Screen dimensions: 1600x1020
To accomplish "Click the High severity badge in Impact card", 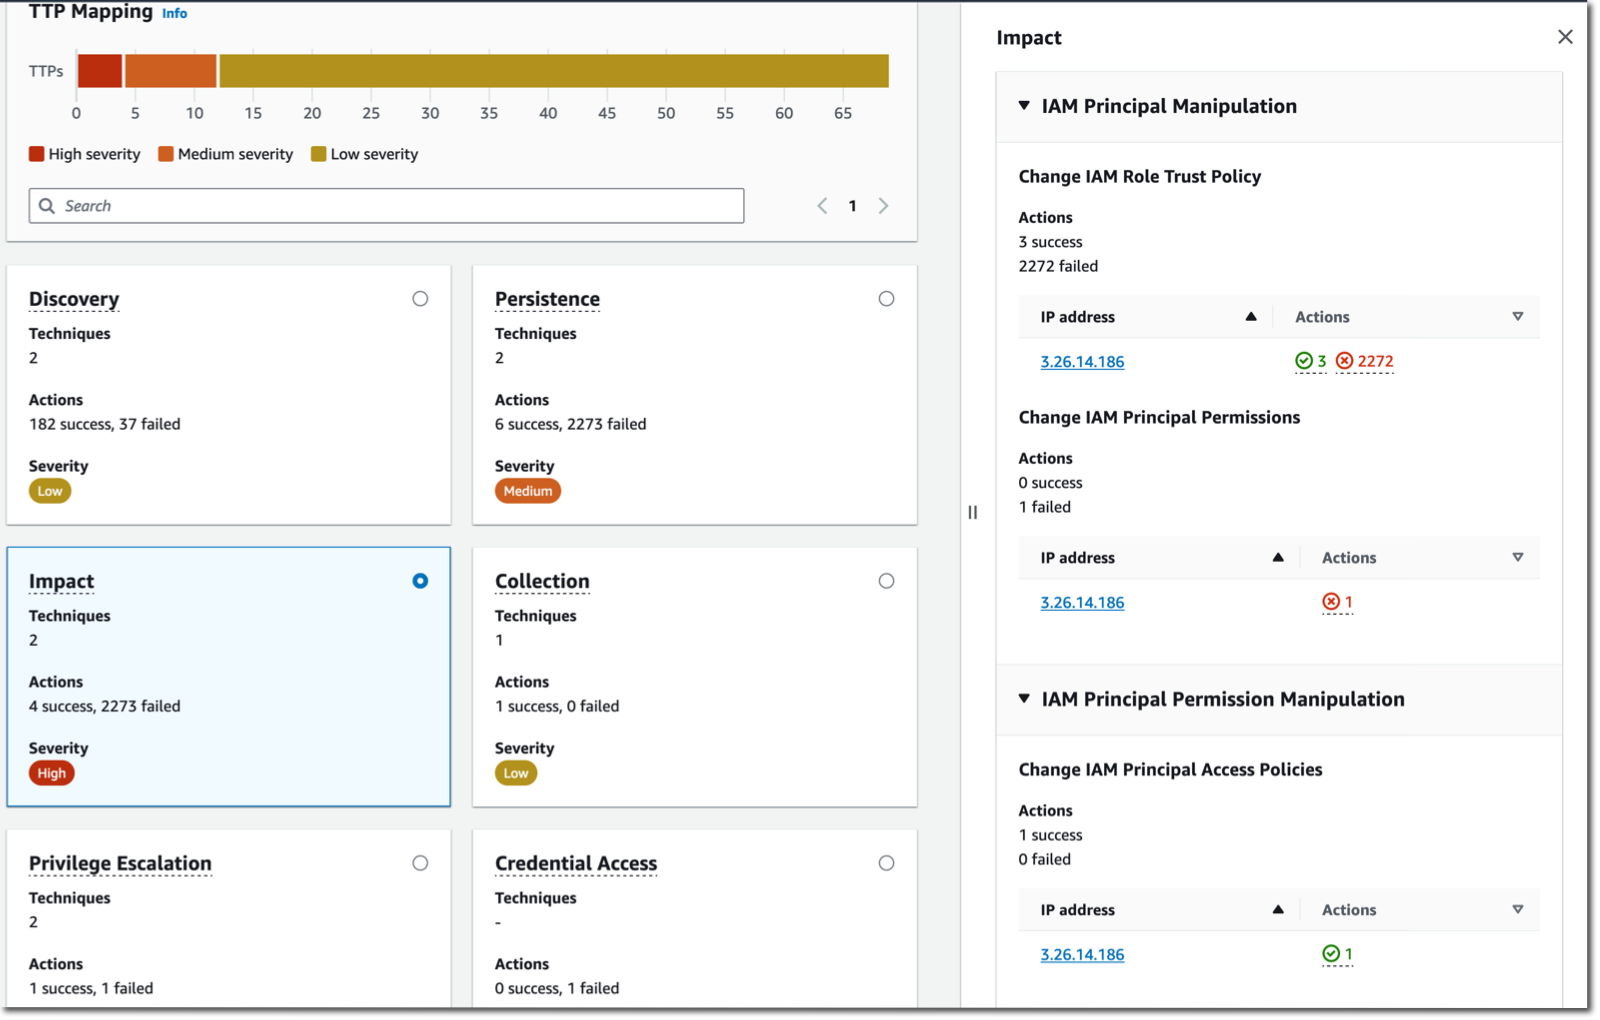I will tap(52, 773).
